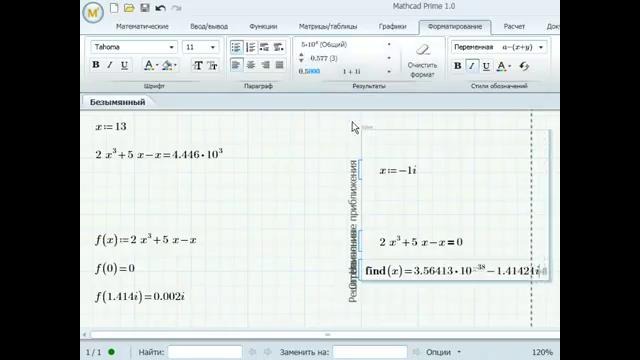This screenshot has height=360, width=640.
Task: Undo the last action
Action: point(160,8)
